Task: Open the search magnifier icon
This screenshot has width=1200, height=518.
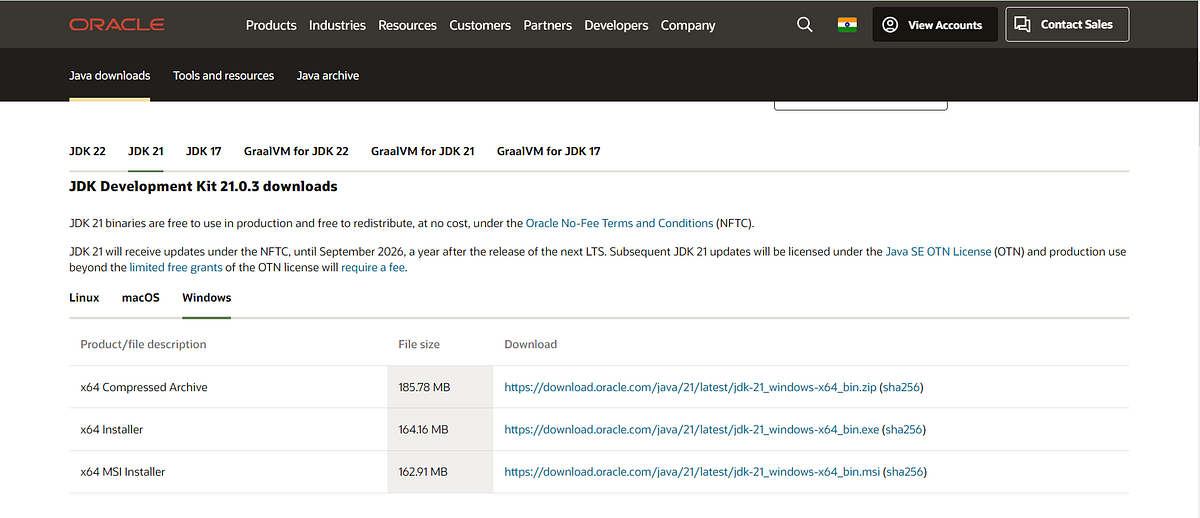Action: (x=805, y=25)
